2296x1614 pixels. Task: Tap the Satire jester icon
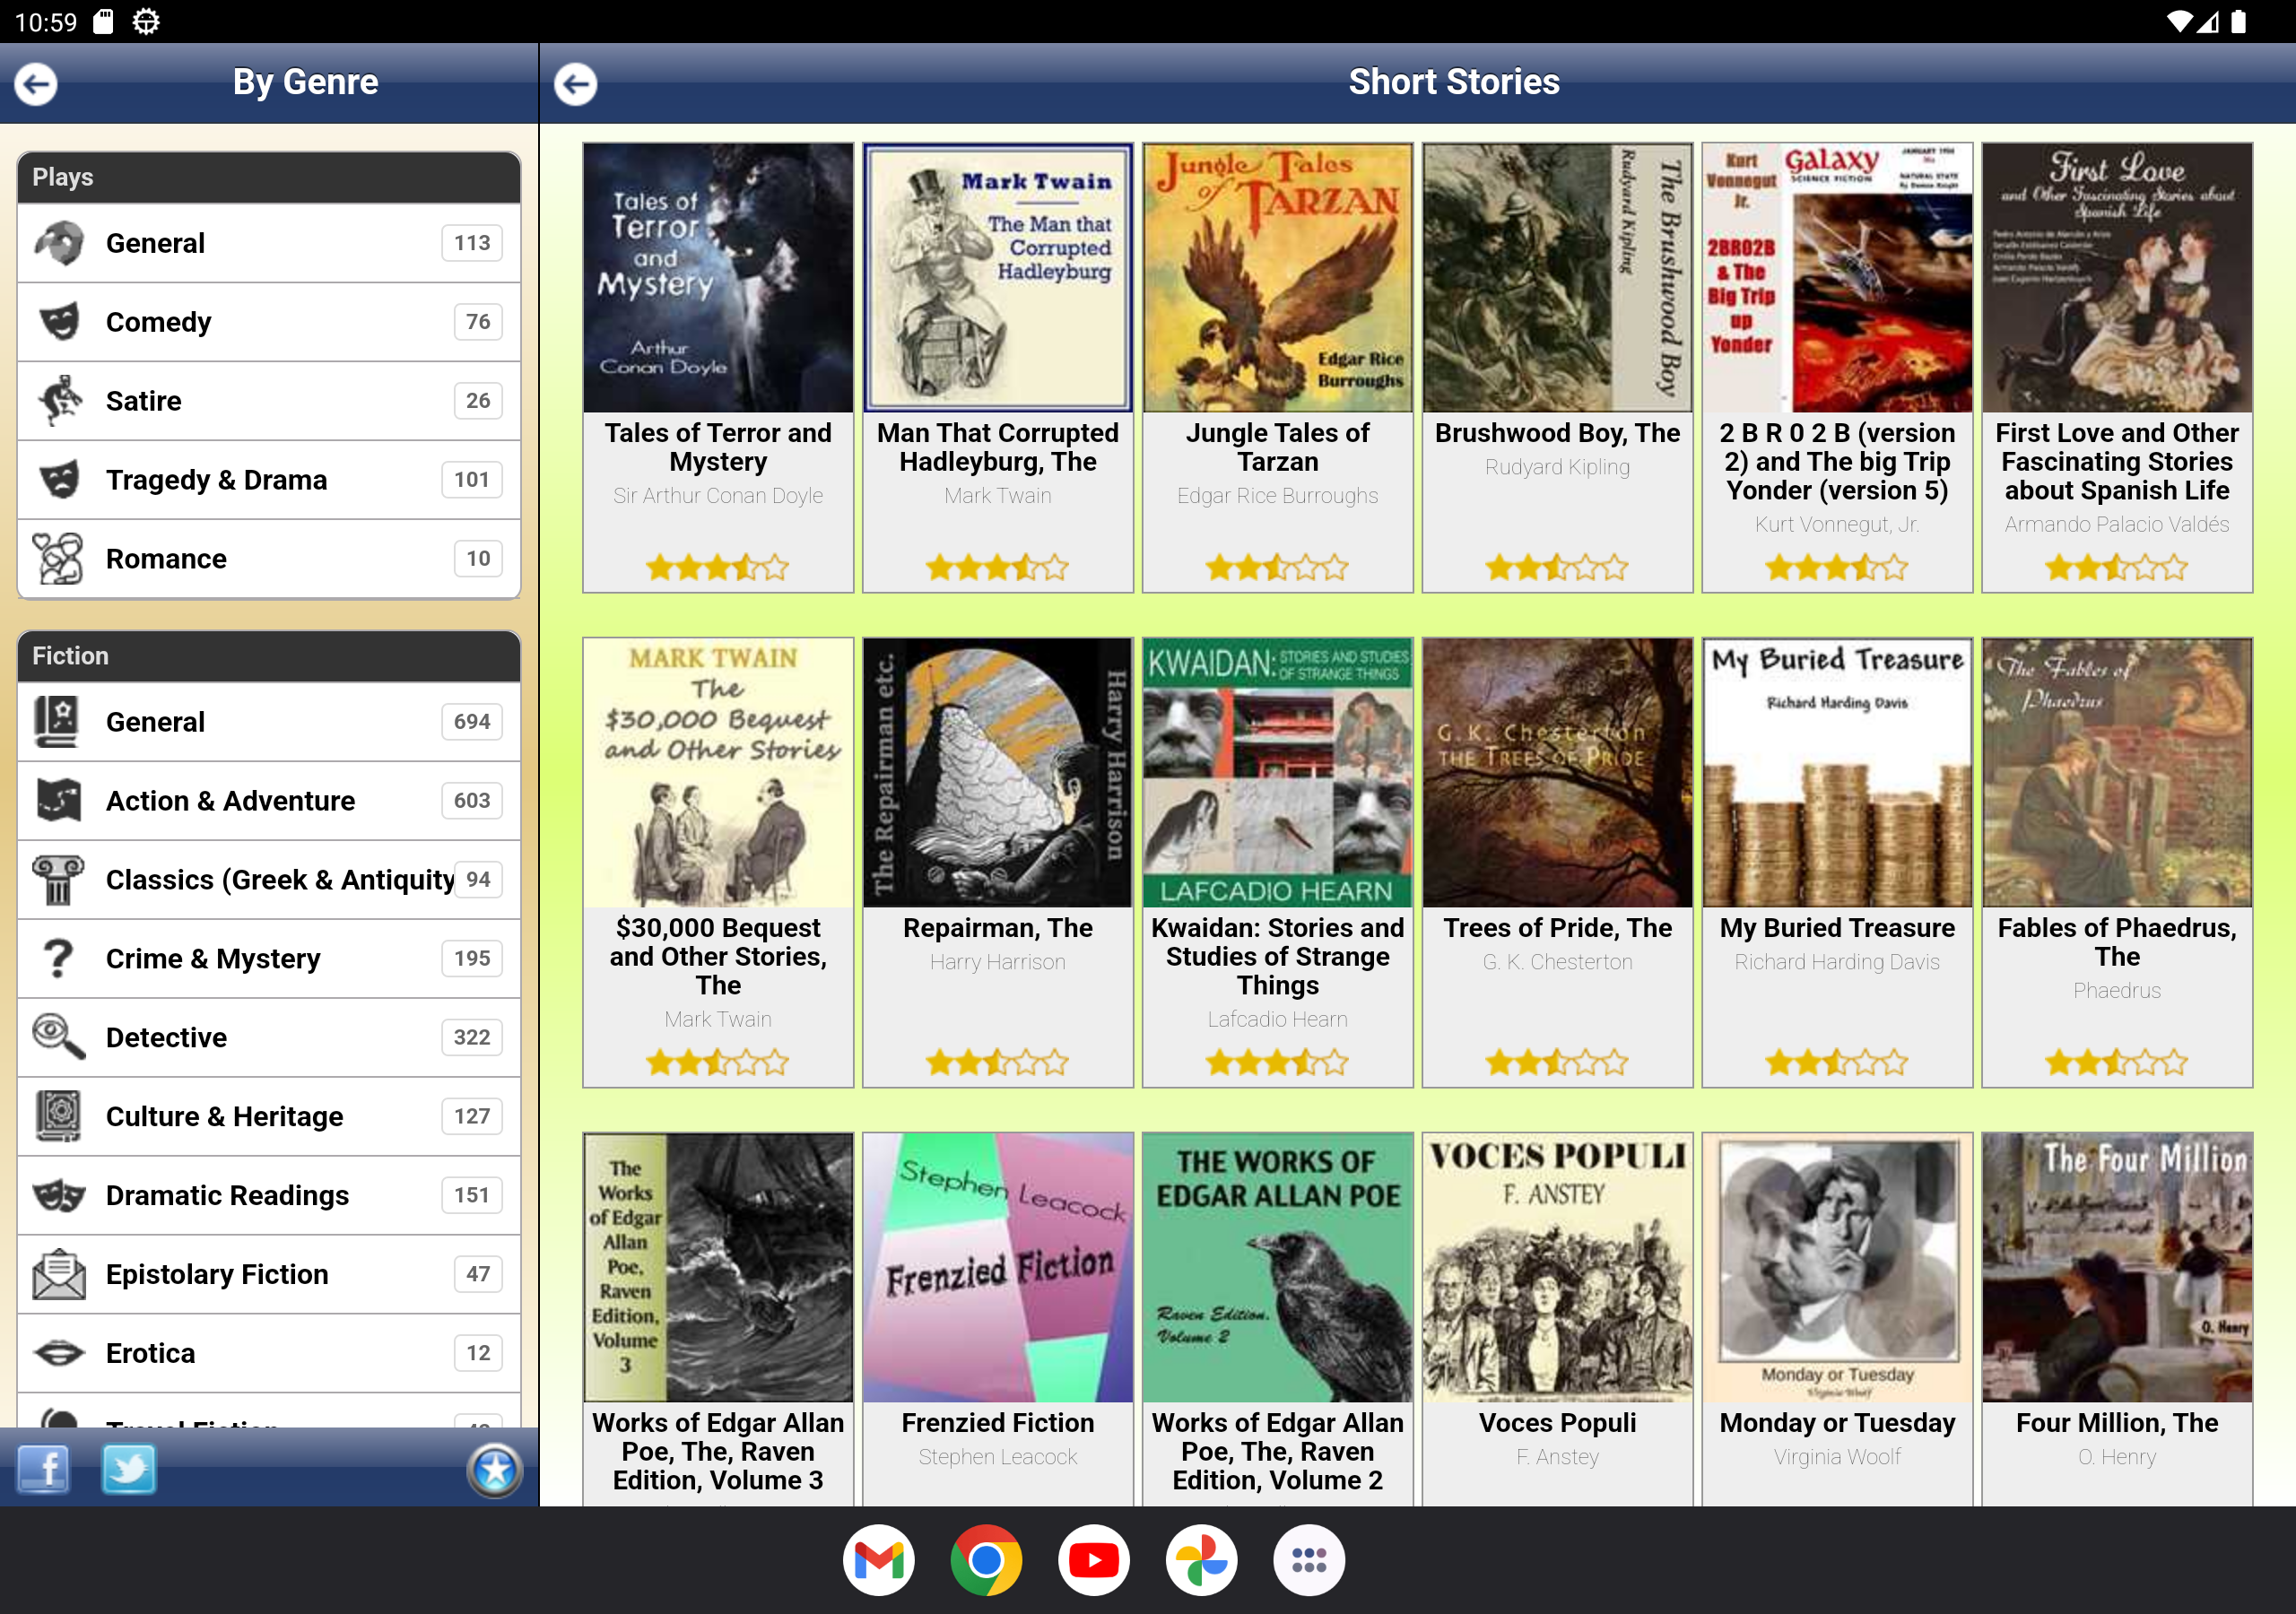click(59, 401)
